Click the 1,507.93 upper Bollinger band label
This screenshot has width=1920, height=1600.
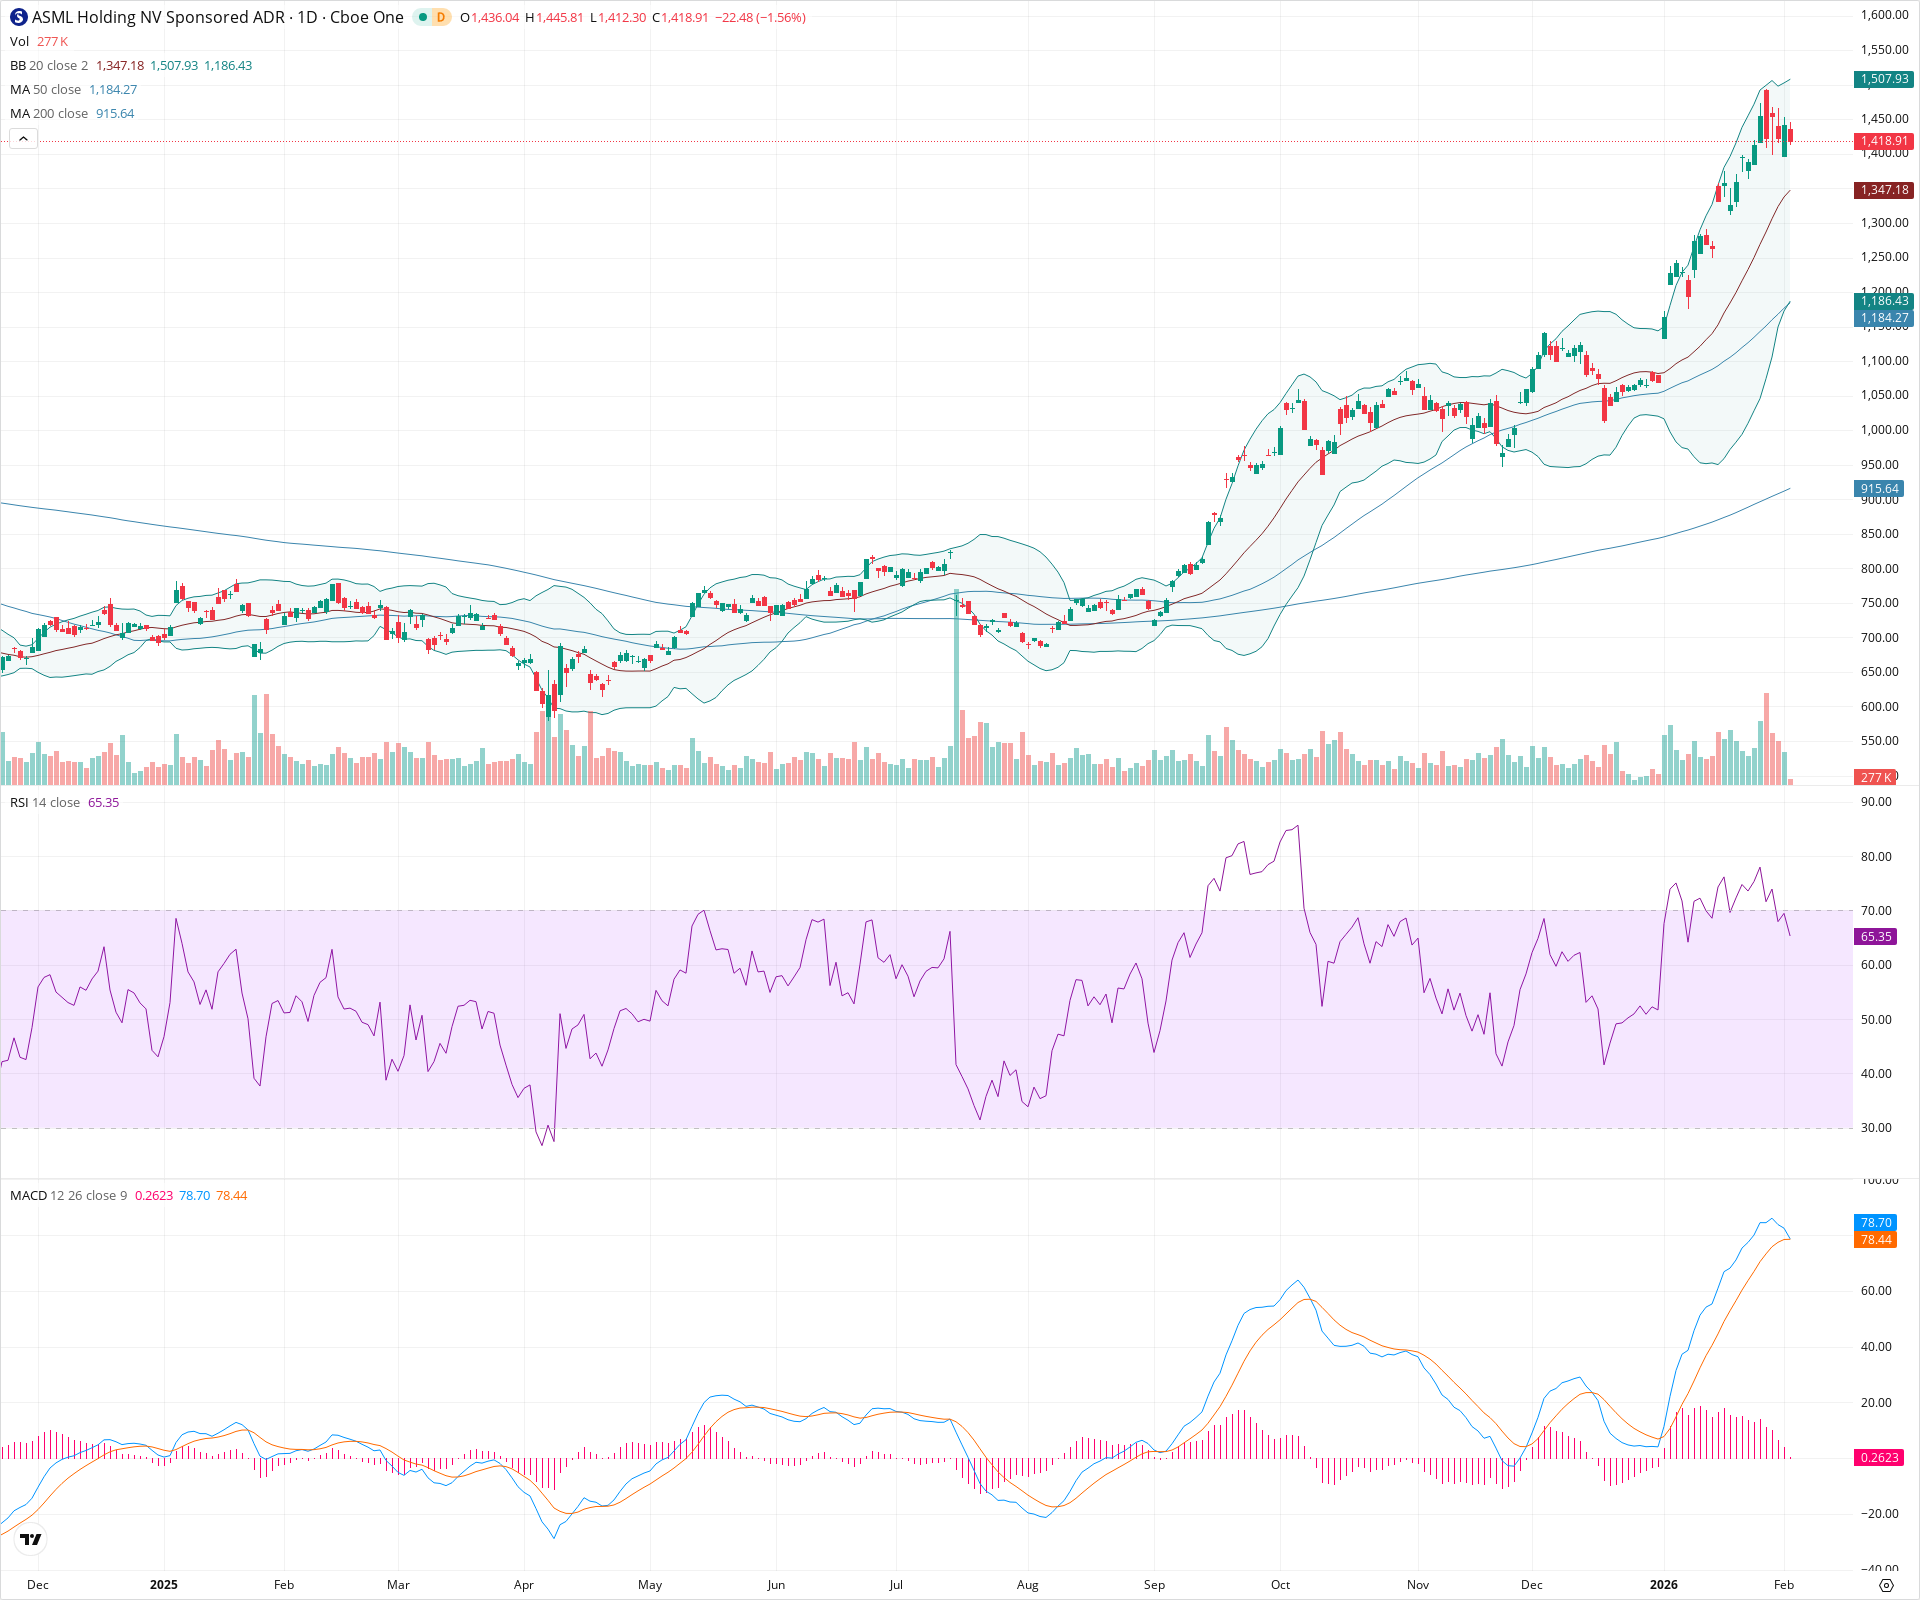tap(1883, 80)
